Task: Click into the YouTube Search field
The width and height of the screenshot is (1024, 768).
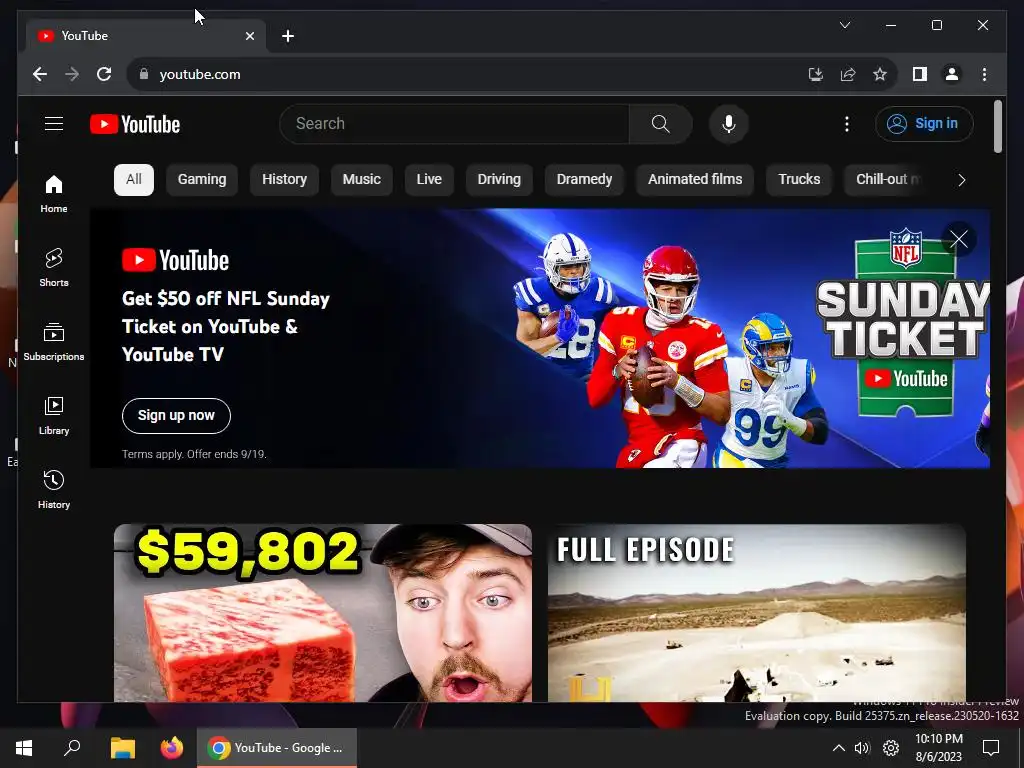Action: pos(455,124)
